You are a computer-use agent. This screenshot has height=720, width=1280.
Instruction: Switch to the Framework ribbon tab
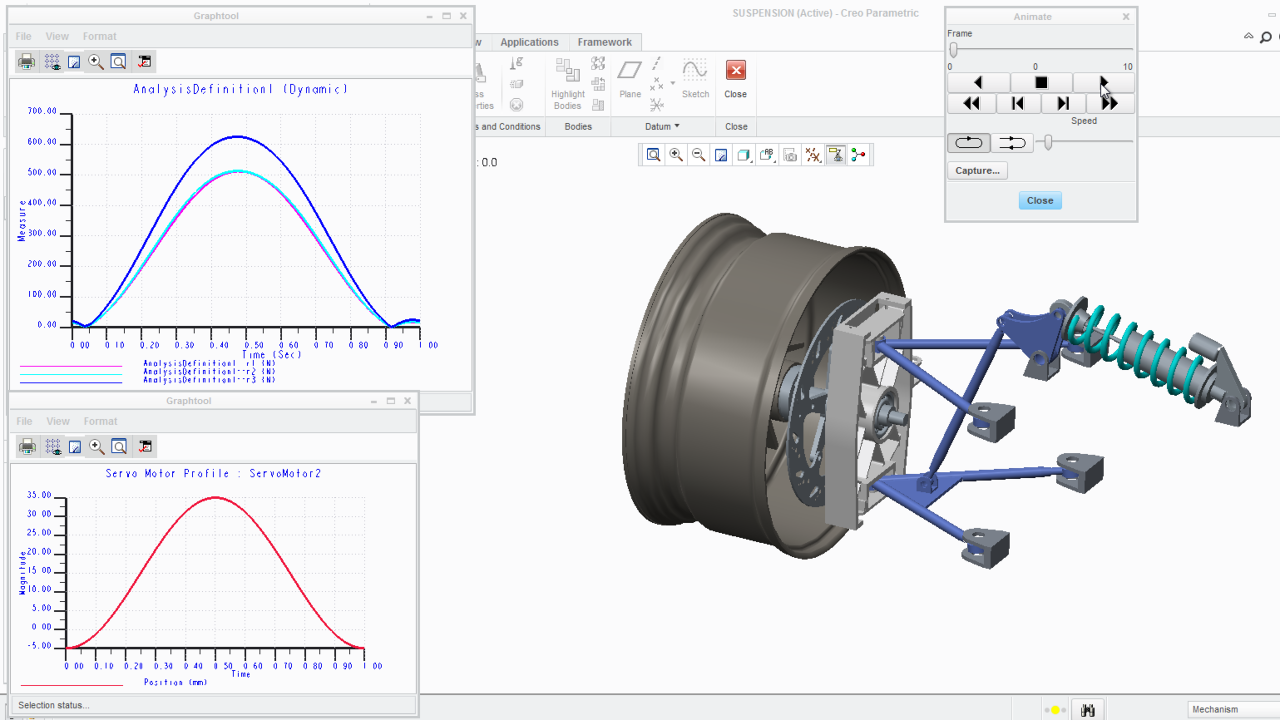(605, 42)
